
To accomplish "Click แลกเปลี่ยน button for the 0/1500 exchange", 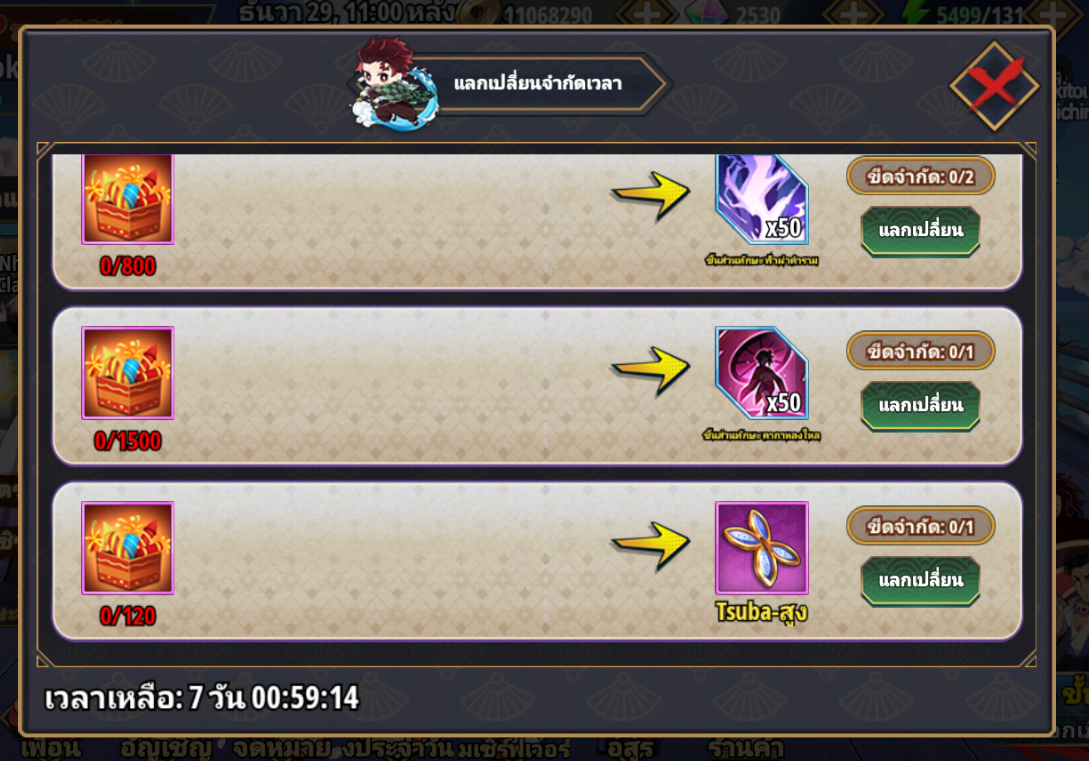I will (x=920, y=406).
